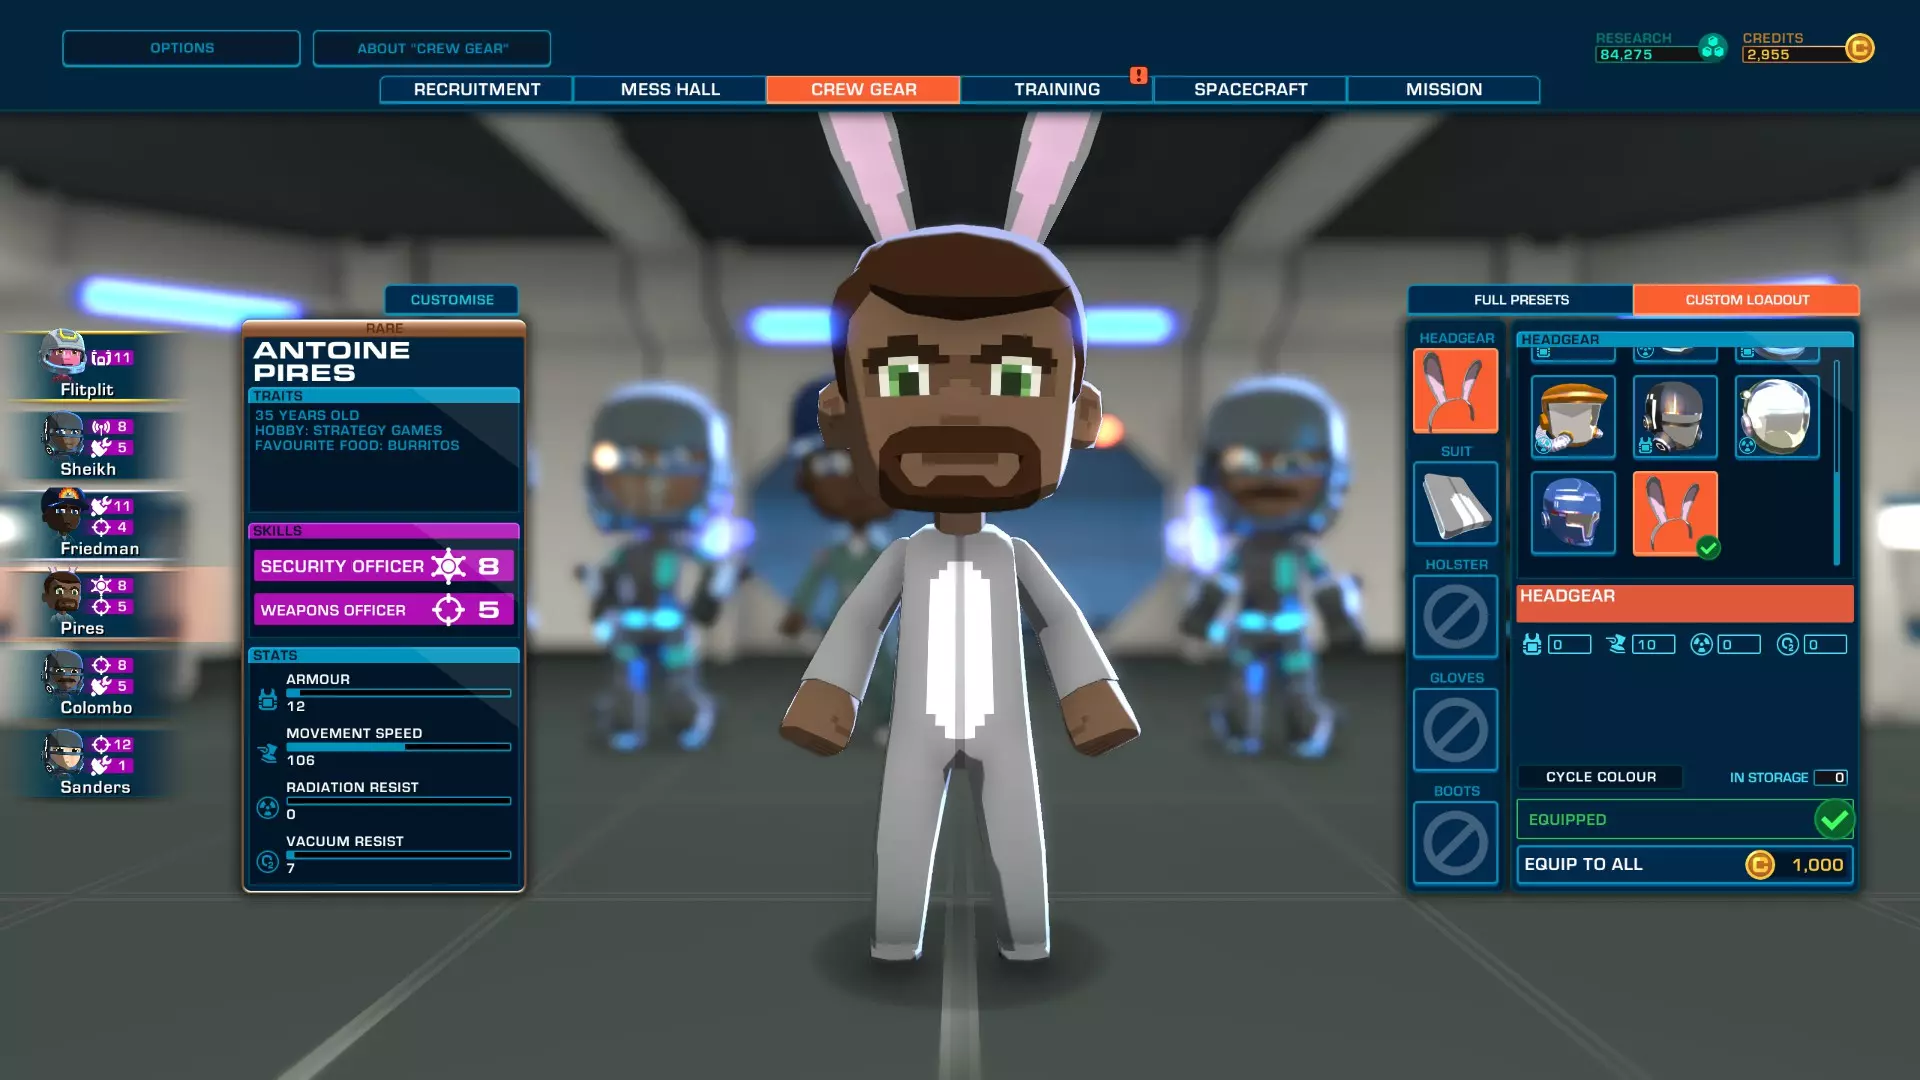
Task: Open the Suit equipment slot
Action: pos(1455,504)
